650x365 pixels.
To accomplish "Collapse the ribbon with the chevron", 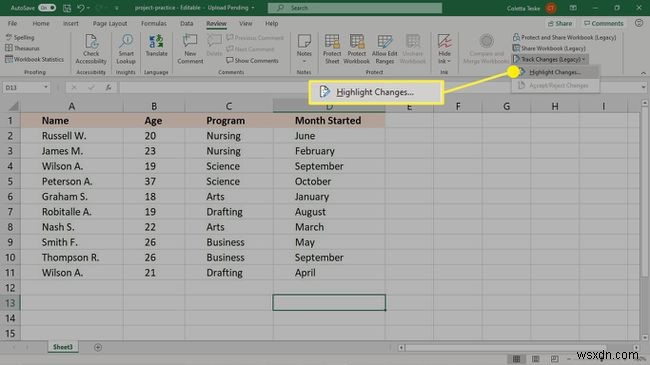I will pyautogui.click(x=643, y=73).
